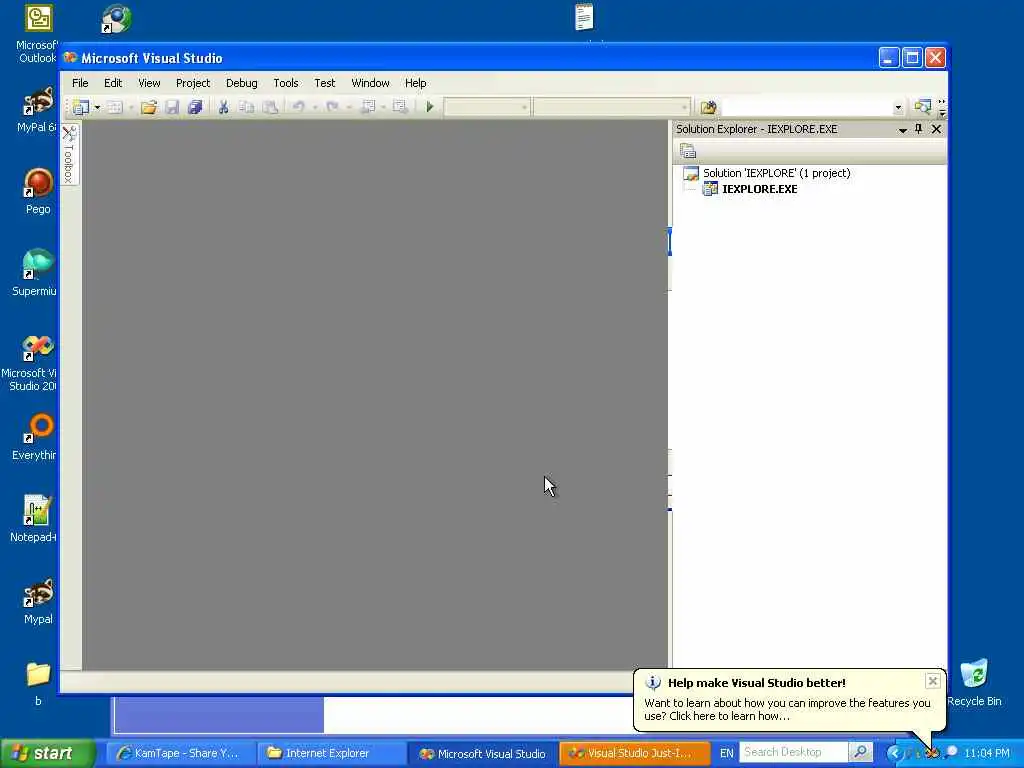Close the Help make Visual Studio better balloon
This screenshot has width=1024, height=768.
point(933,681)
